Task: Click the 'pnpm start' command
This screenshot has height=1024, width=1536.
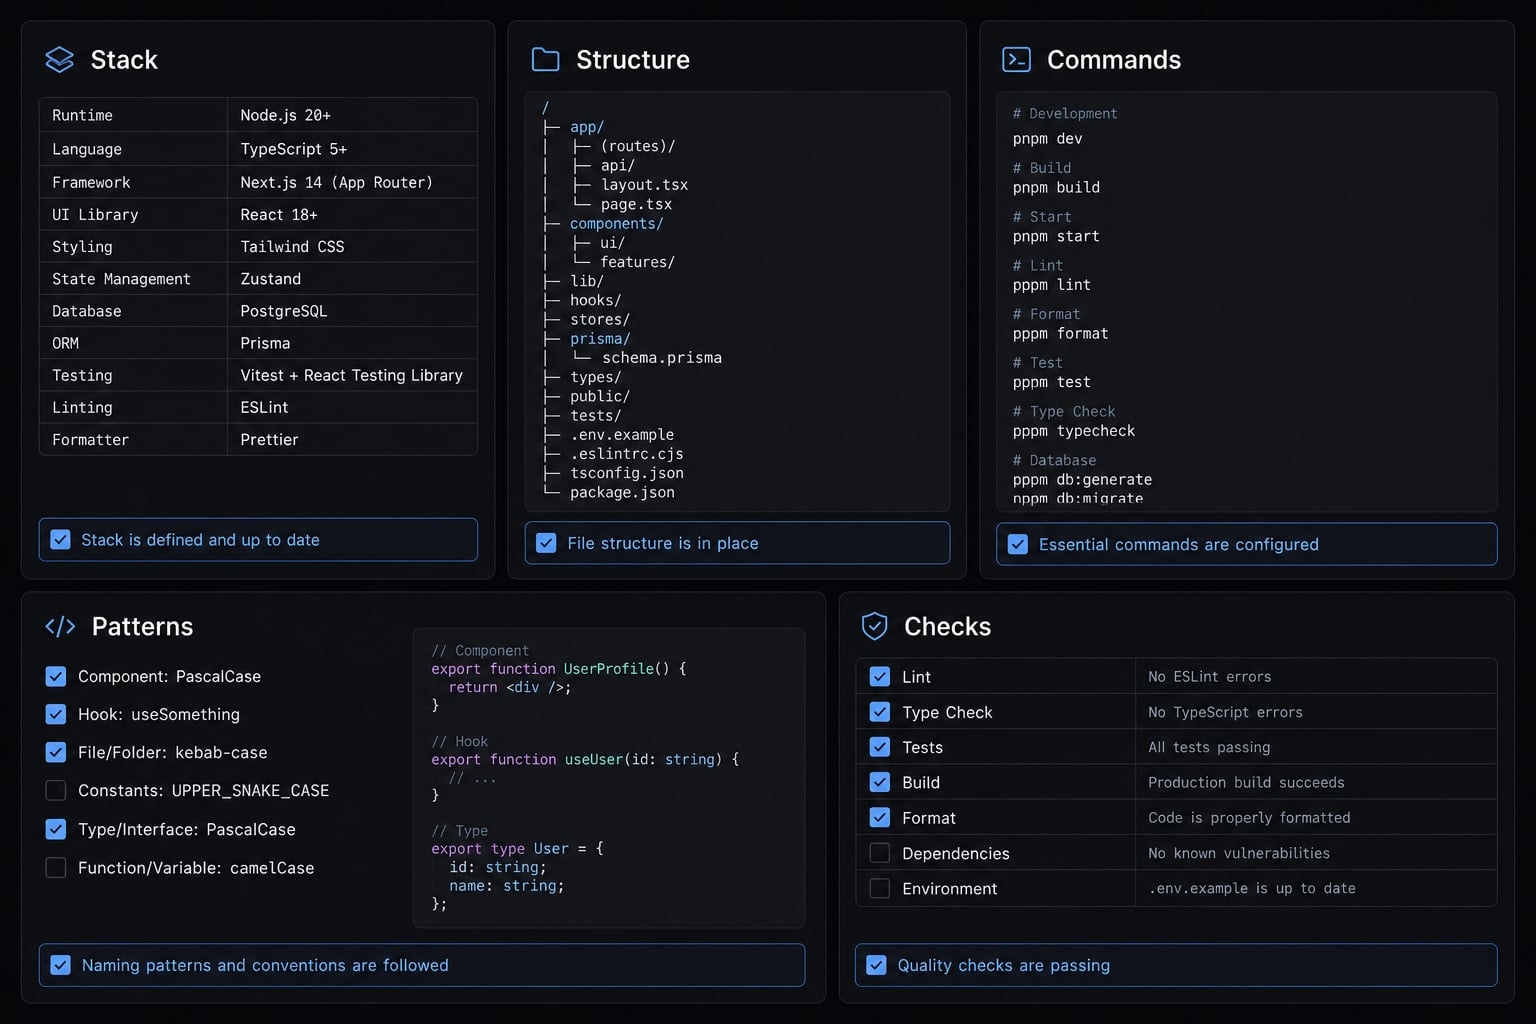Action: [1056, 236]
